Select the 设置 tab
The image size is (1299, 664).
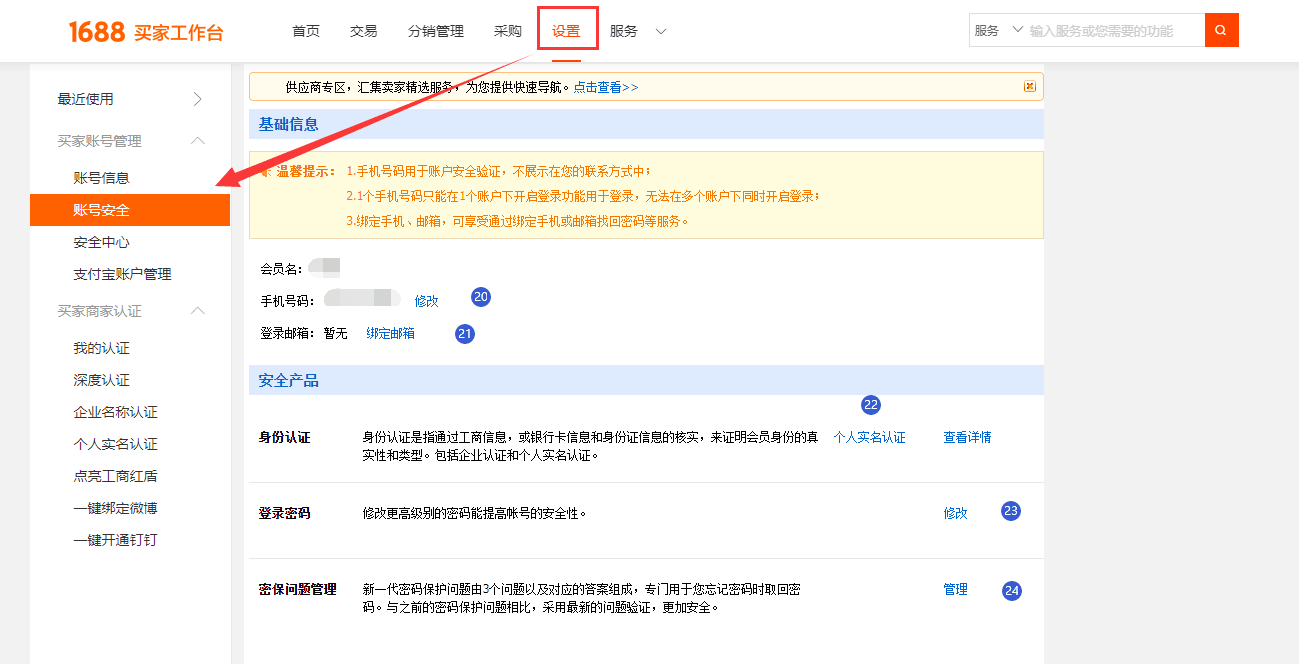(567, 30)
